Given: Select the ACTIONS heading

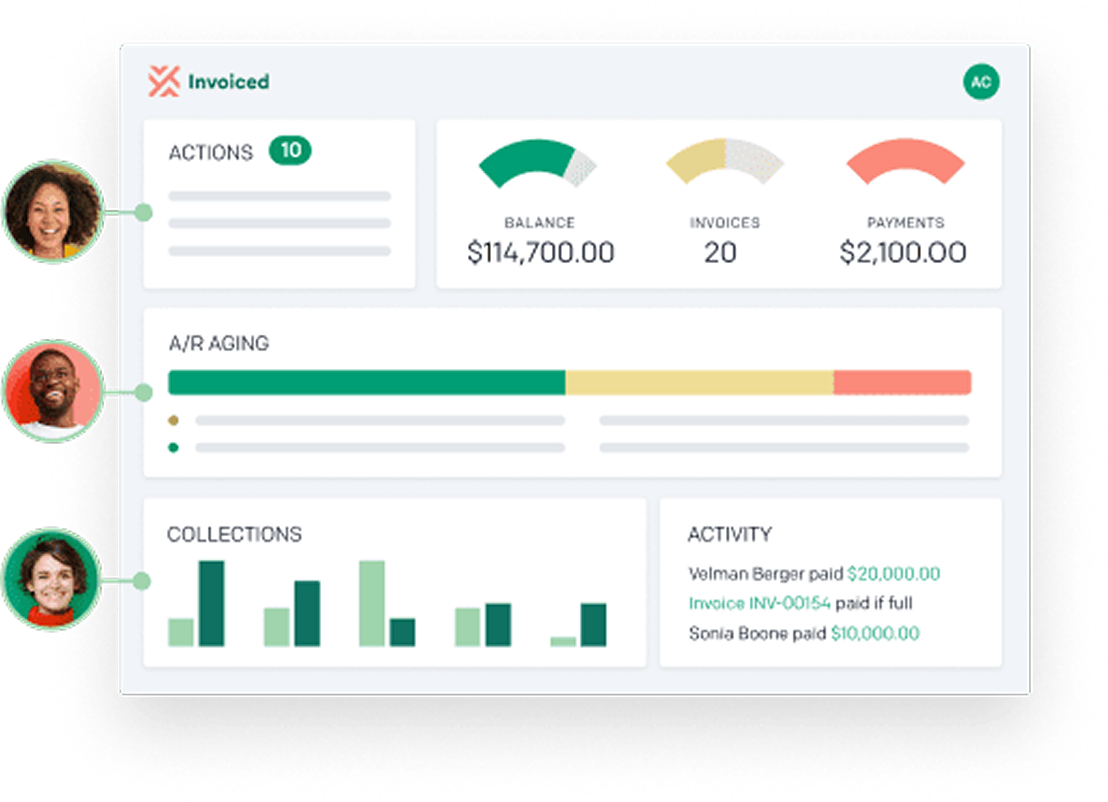Looking at the screenshot, I should 211,153.
